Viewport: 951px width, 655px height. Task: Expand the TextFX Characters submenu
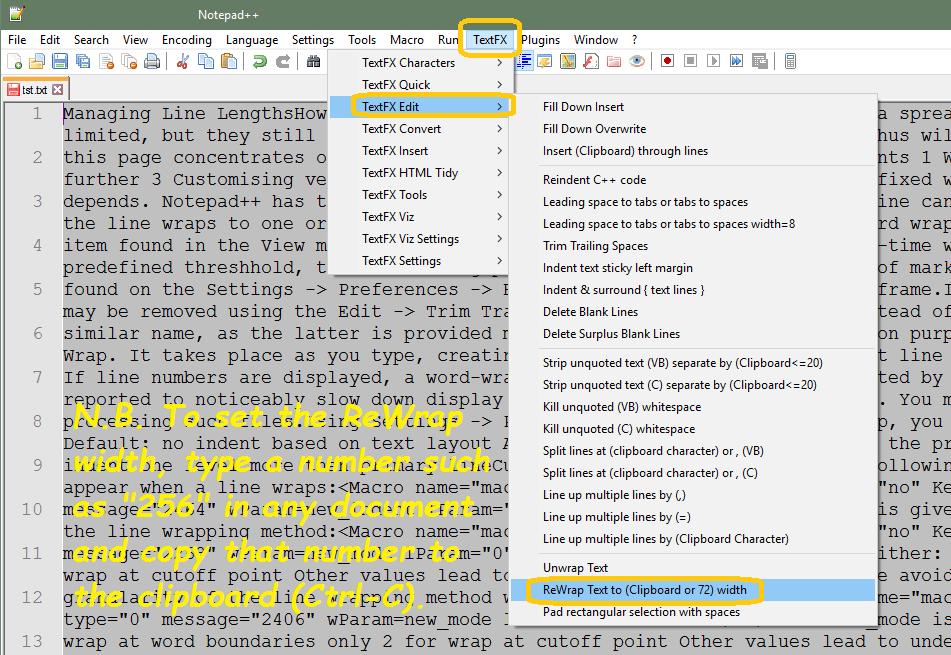click(420, 63)
